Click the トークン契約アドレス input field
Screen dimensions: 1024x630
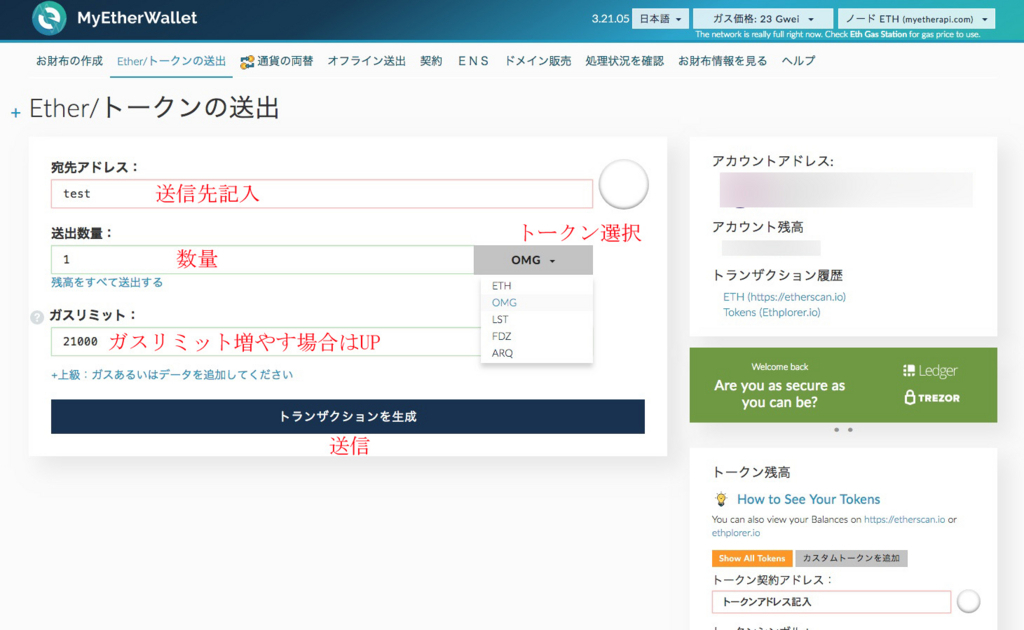831,602
